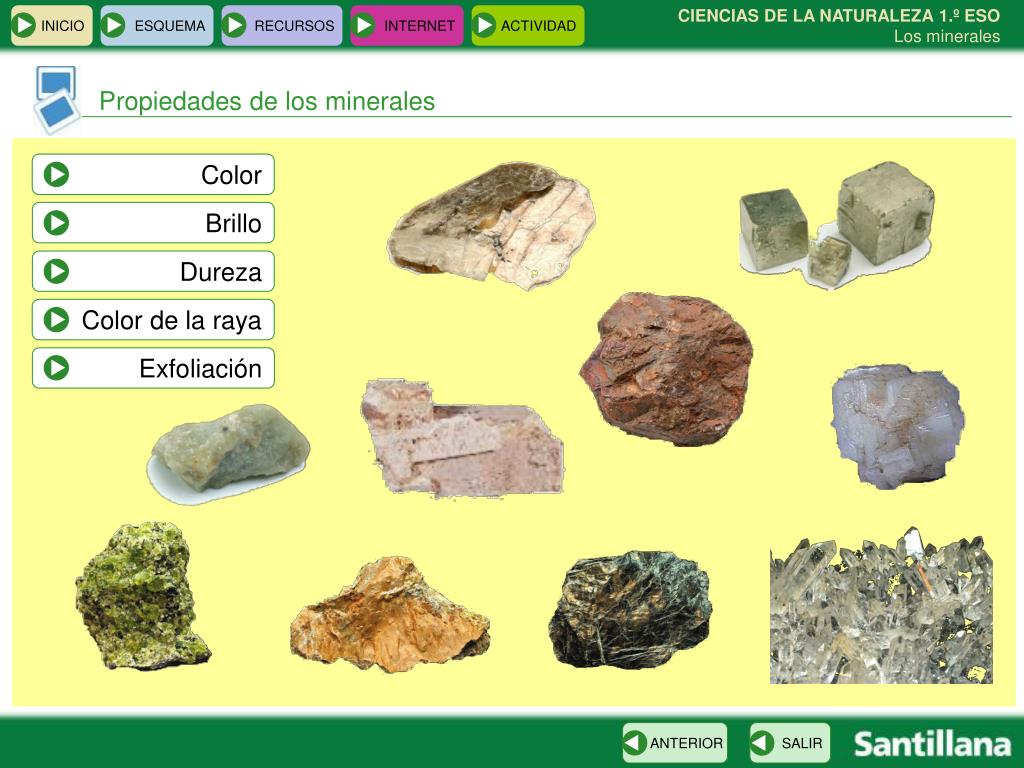Show the Color de la raya property
This screenshot has height=768, width=1024.
153,319
